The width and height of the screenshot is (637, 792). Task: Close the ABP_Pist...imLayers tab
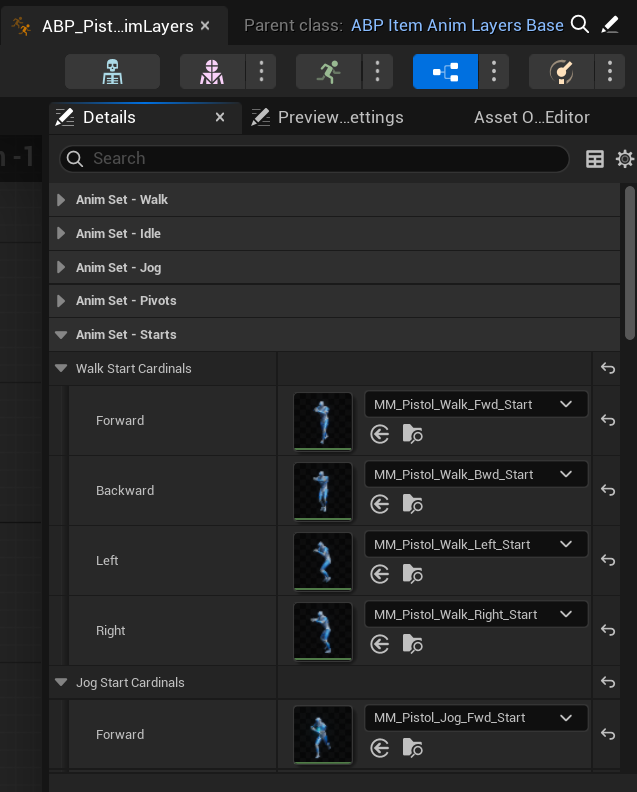coord(205,25)
